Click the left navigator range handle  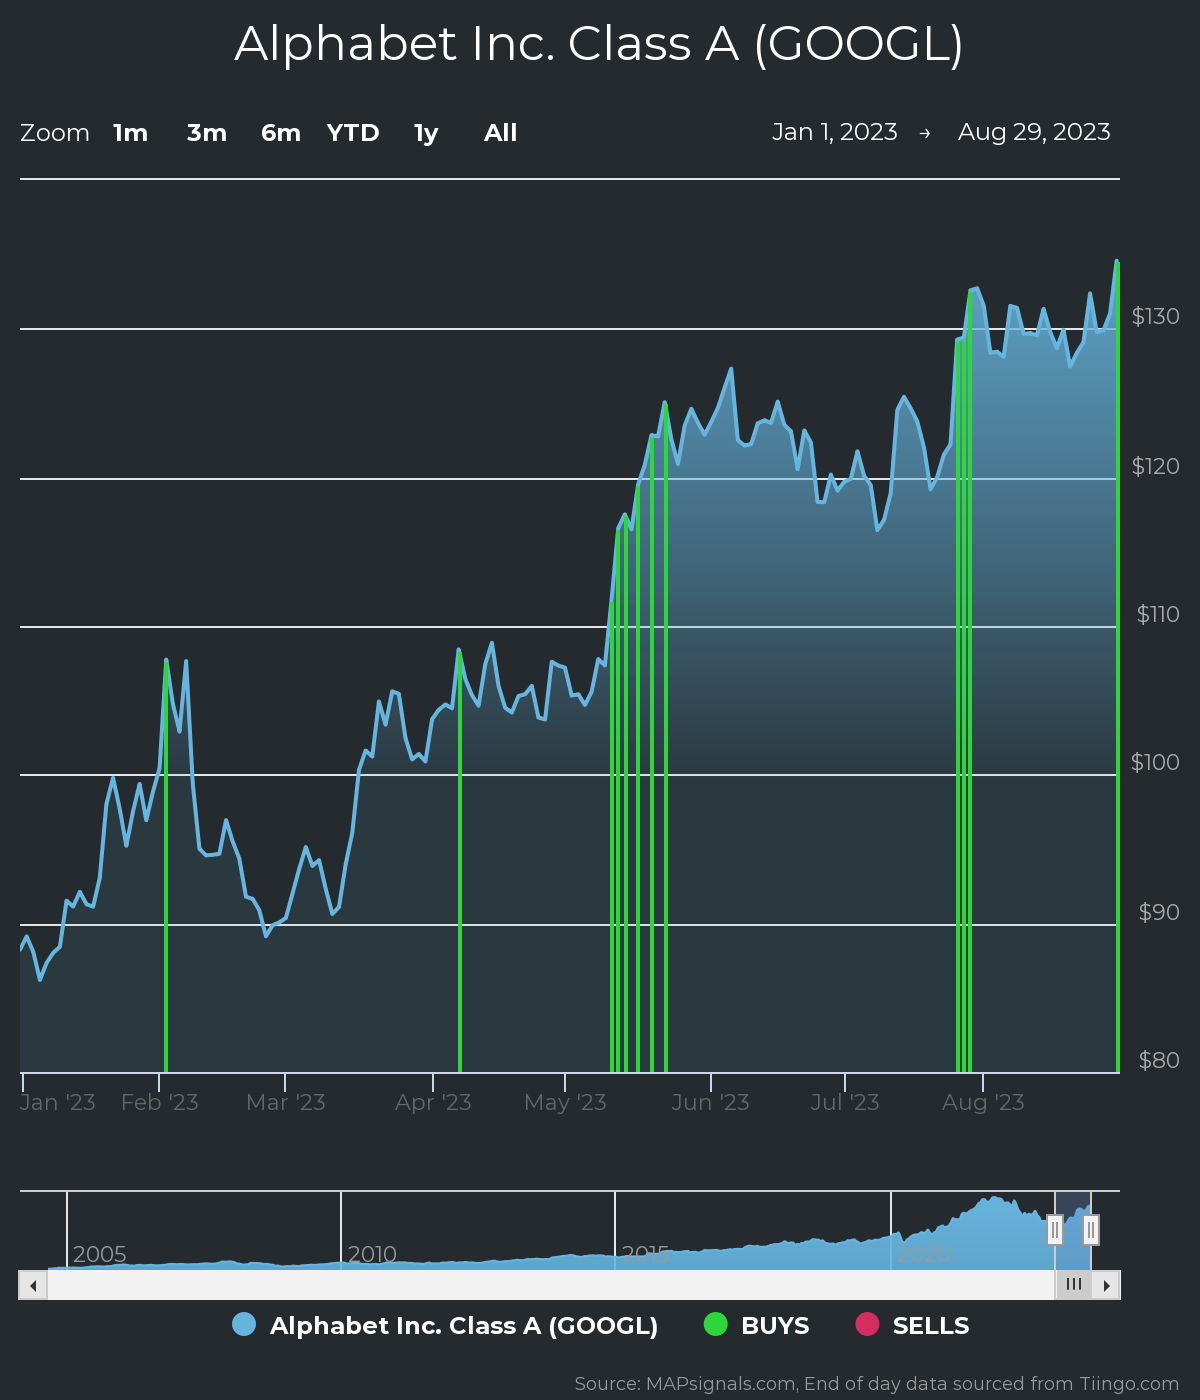click(x=1054, y=1229)
